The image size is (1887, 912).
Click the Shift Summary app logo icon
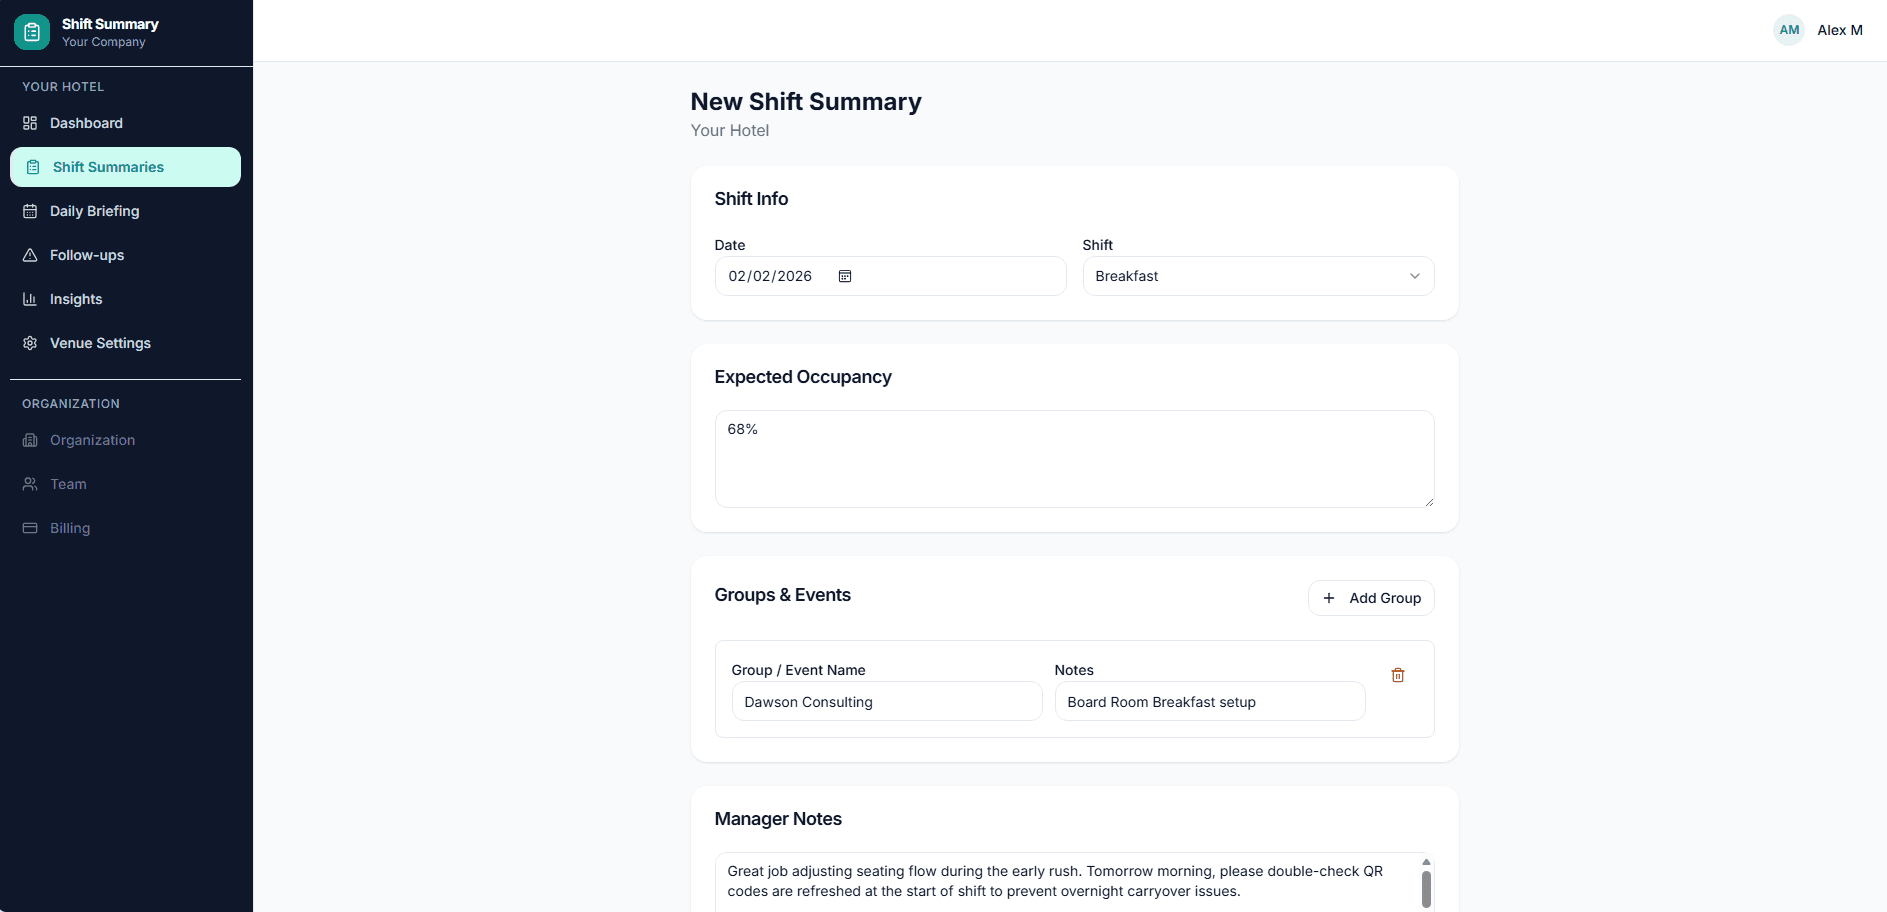(x=31, y=31)
